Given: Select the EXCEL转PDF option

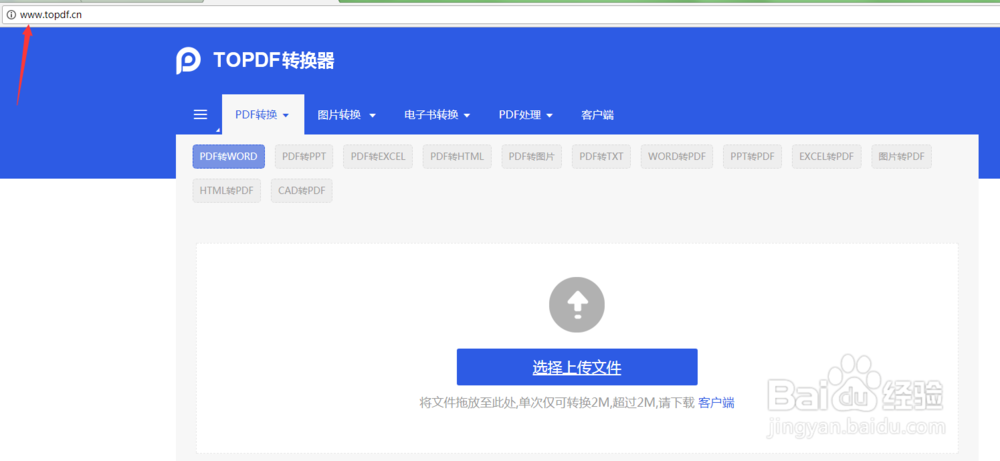Looking at the screenshot, I should 827,156.
